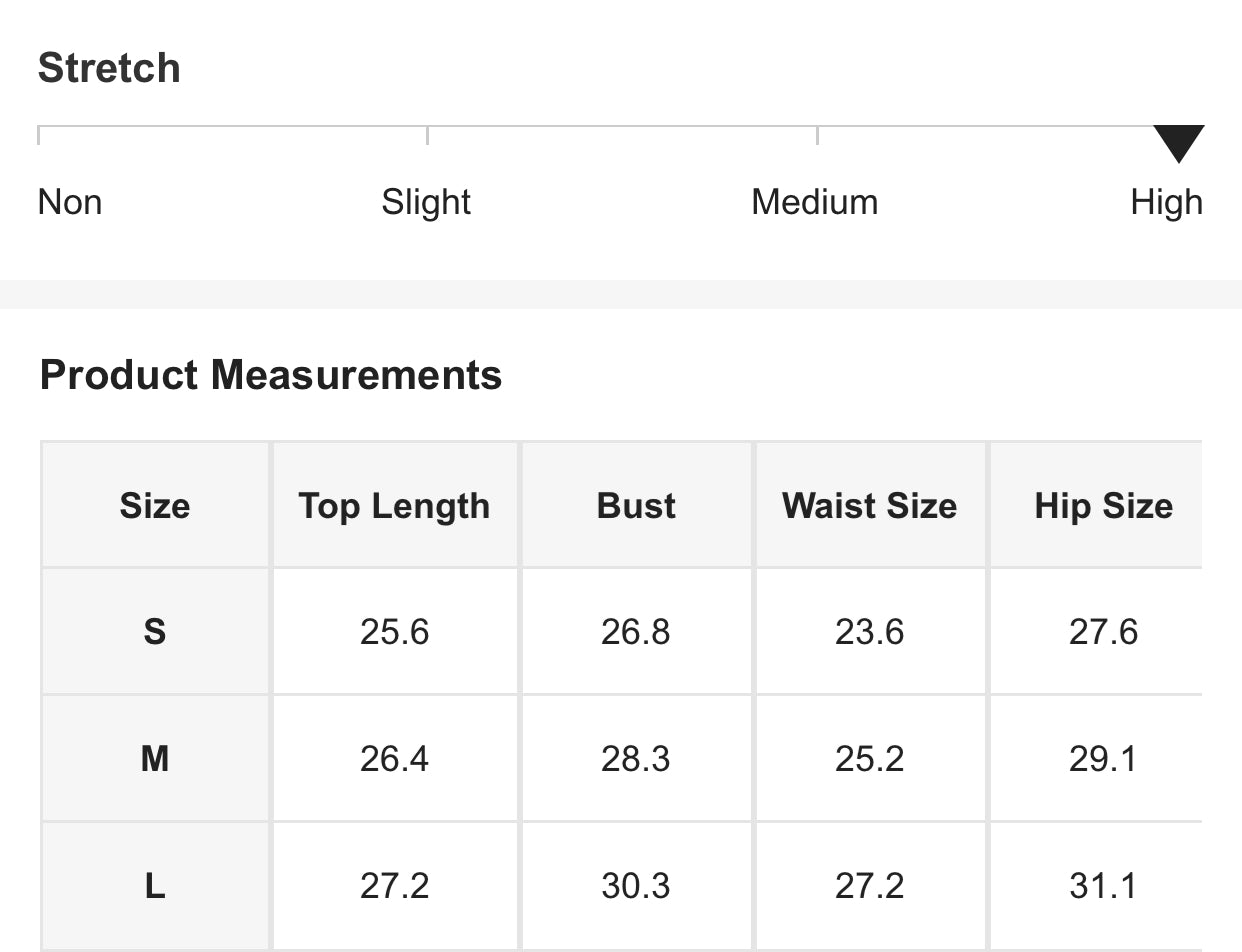
Task: Select the S size row label
Action: click(155, 632)
